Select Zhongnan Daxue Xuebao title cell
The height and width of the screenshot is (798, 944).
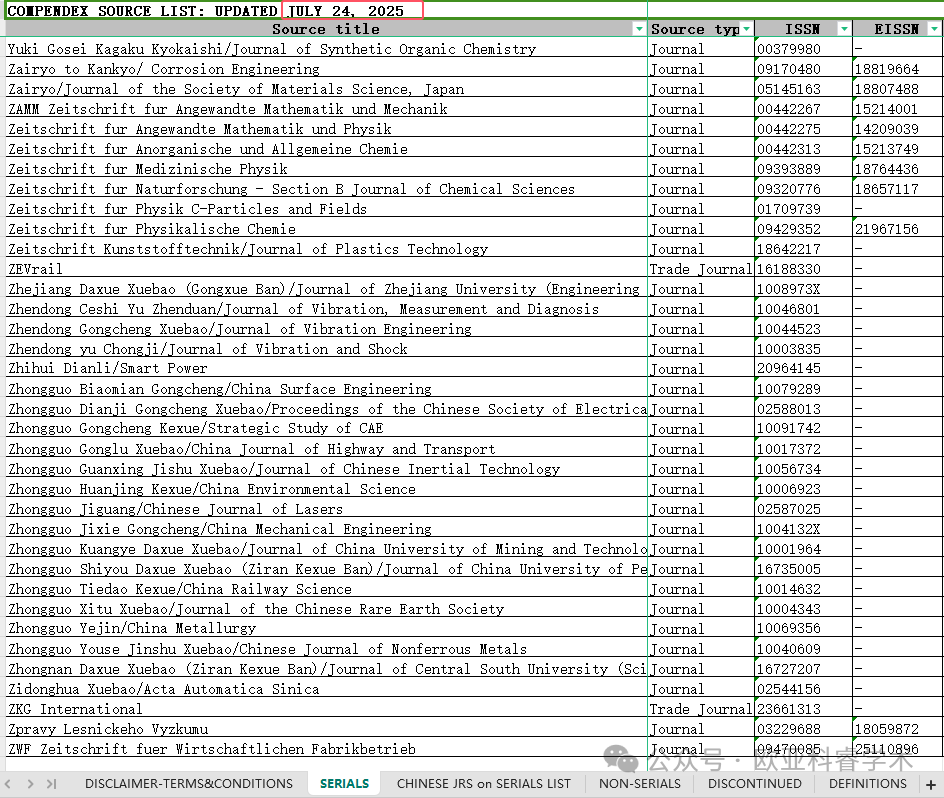(326, 669)
